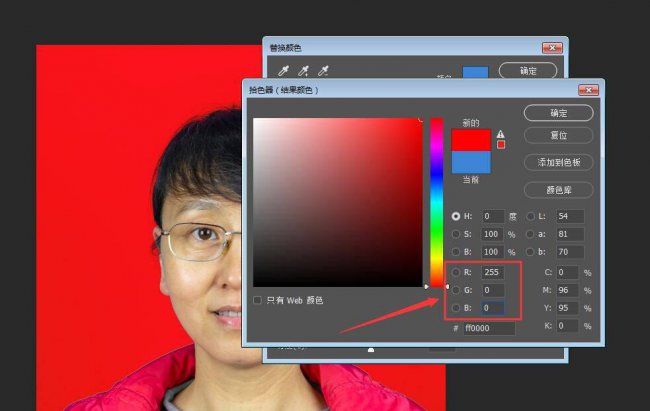The height and width of the screenshot is (411, 650).
Task: Click the blue result swatch in Replace Color dialog
Action: (x=475, y=72)
